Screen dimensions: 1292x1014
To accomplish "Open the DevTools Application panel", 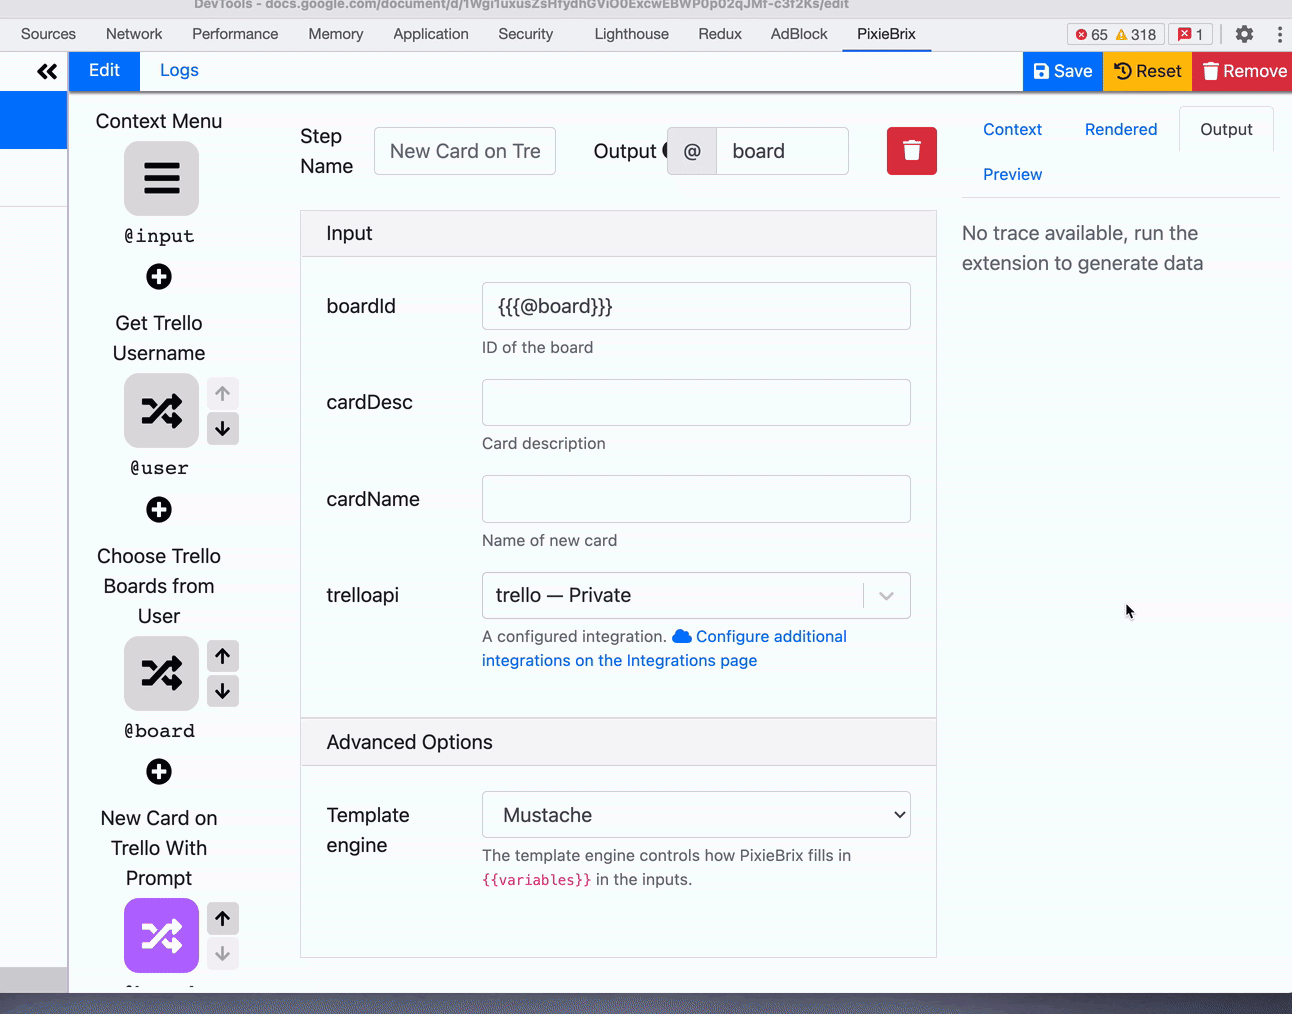I will [x=431, y=34].
